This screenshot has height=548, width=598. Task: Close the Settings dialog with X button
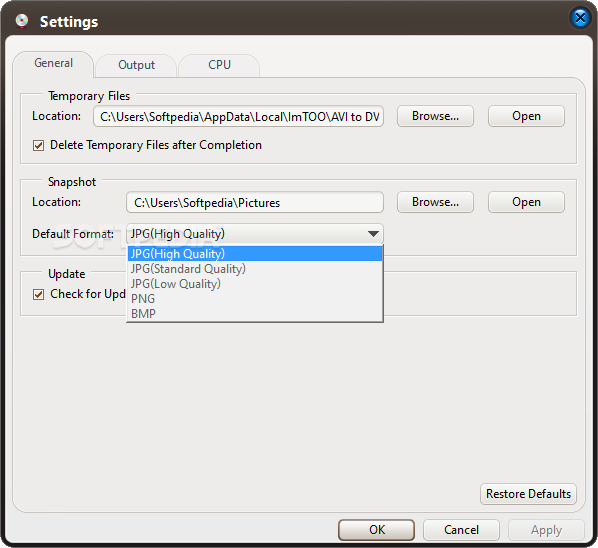(580, 18)
